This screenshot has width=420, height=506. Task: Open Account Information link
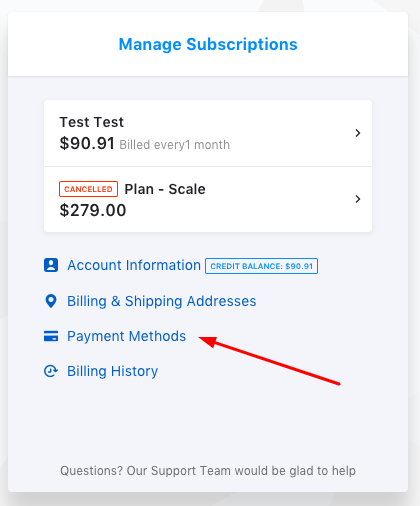point(134,265)
